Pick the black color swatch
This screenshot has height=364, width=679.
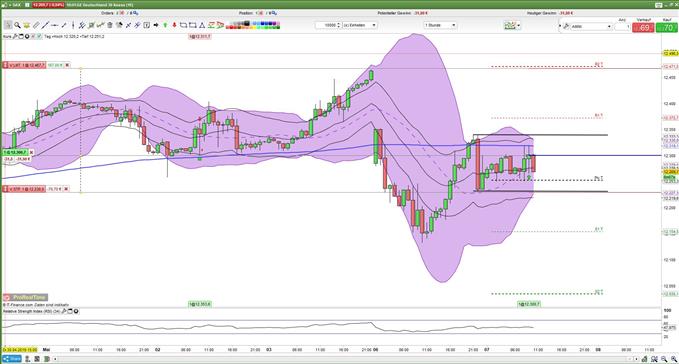tap(247, 23)
